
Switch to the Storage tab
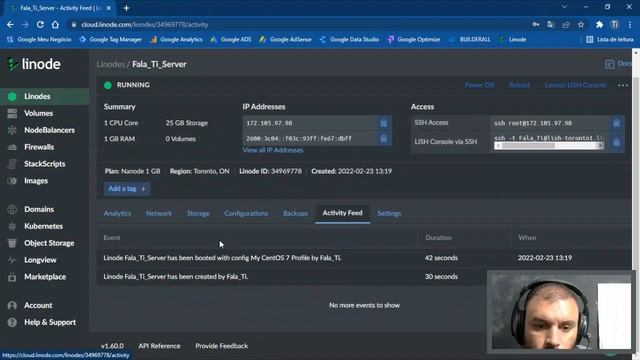pos(198,213)
